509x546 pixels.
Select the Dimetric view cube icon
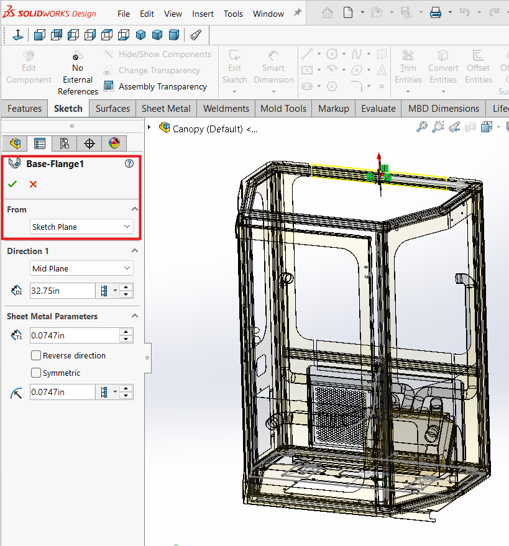tap(174, 35)
